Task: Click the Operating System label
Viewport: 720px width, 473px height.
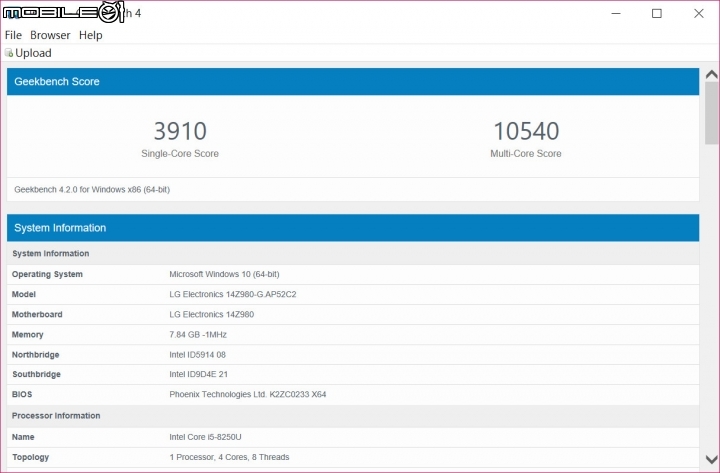Action: (47, 274)
